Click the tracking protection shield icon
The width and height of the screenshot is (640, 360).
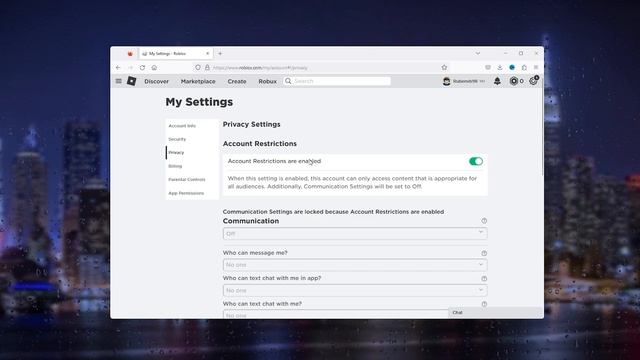pos(198,68)
